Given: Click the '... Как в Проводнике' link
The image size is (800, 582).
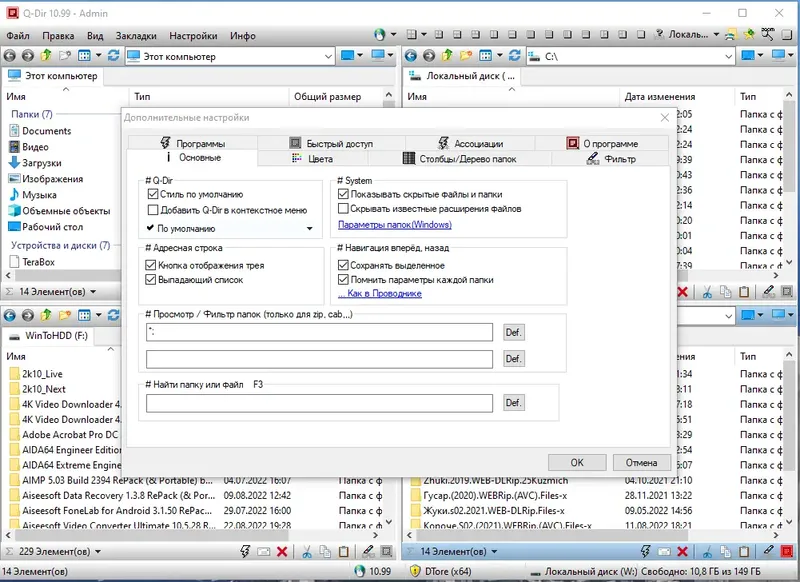Looking at the screenshot, I should coord(380,293).
